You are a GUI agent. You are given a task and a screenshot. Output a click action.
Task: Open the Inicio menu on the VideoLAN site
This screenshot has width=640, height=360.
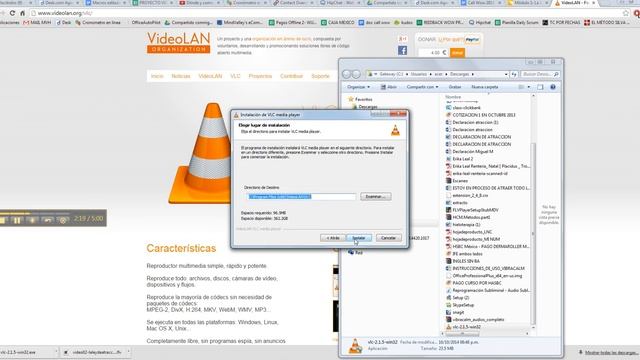tap(157, 76)
